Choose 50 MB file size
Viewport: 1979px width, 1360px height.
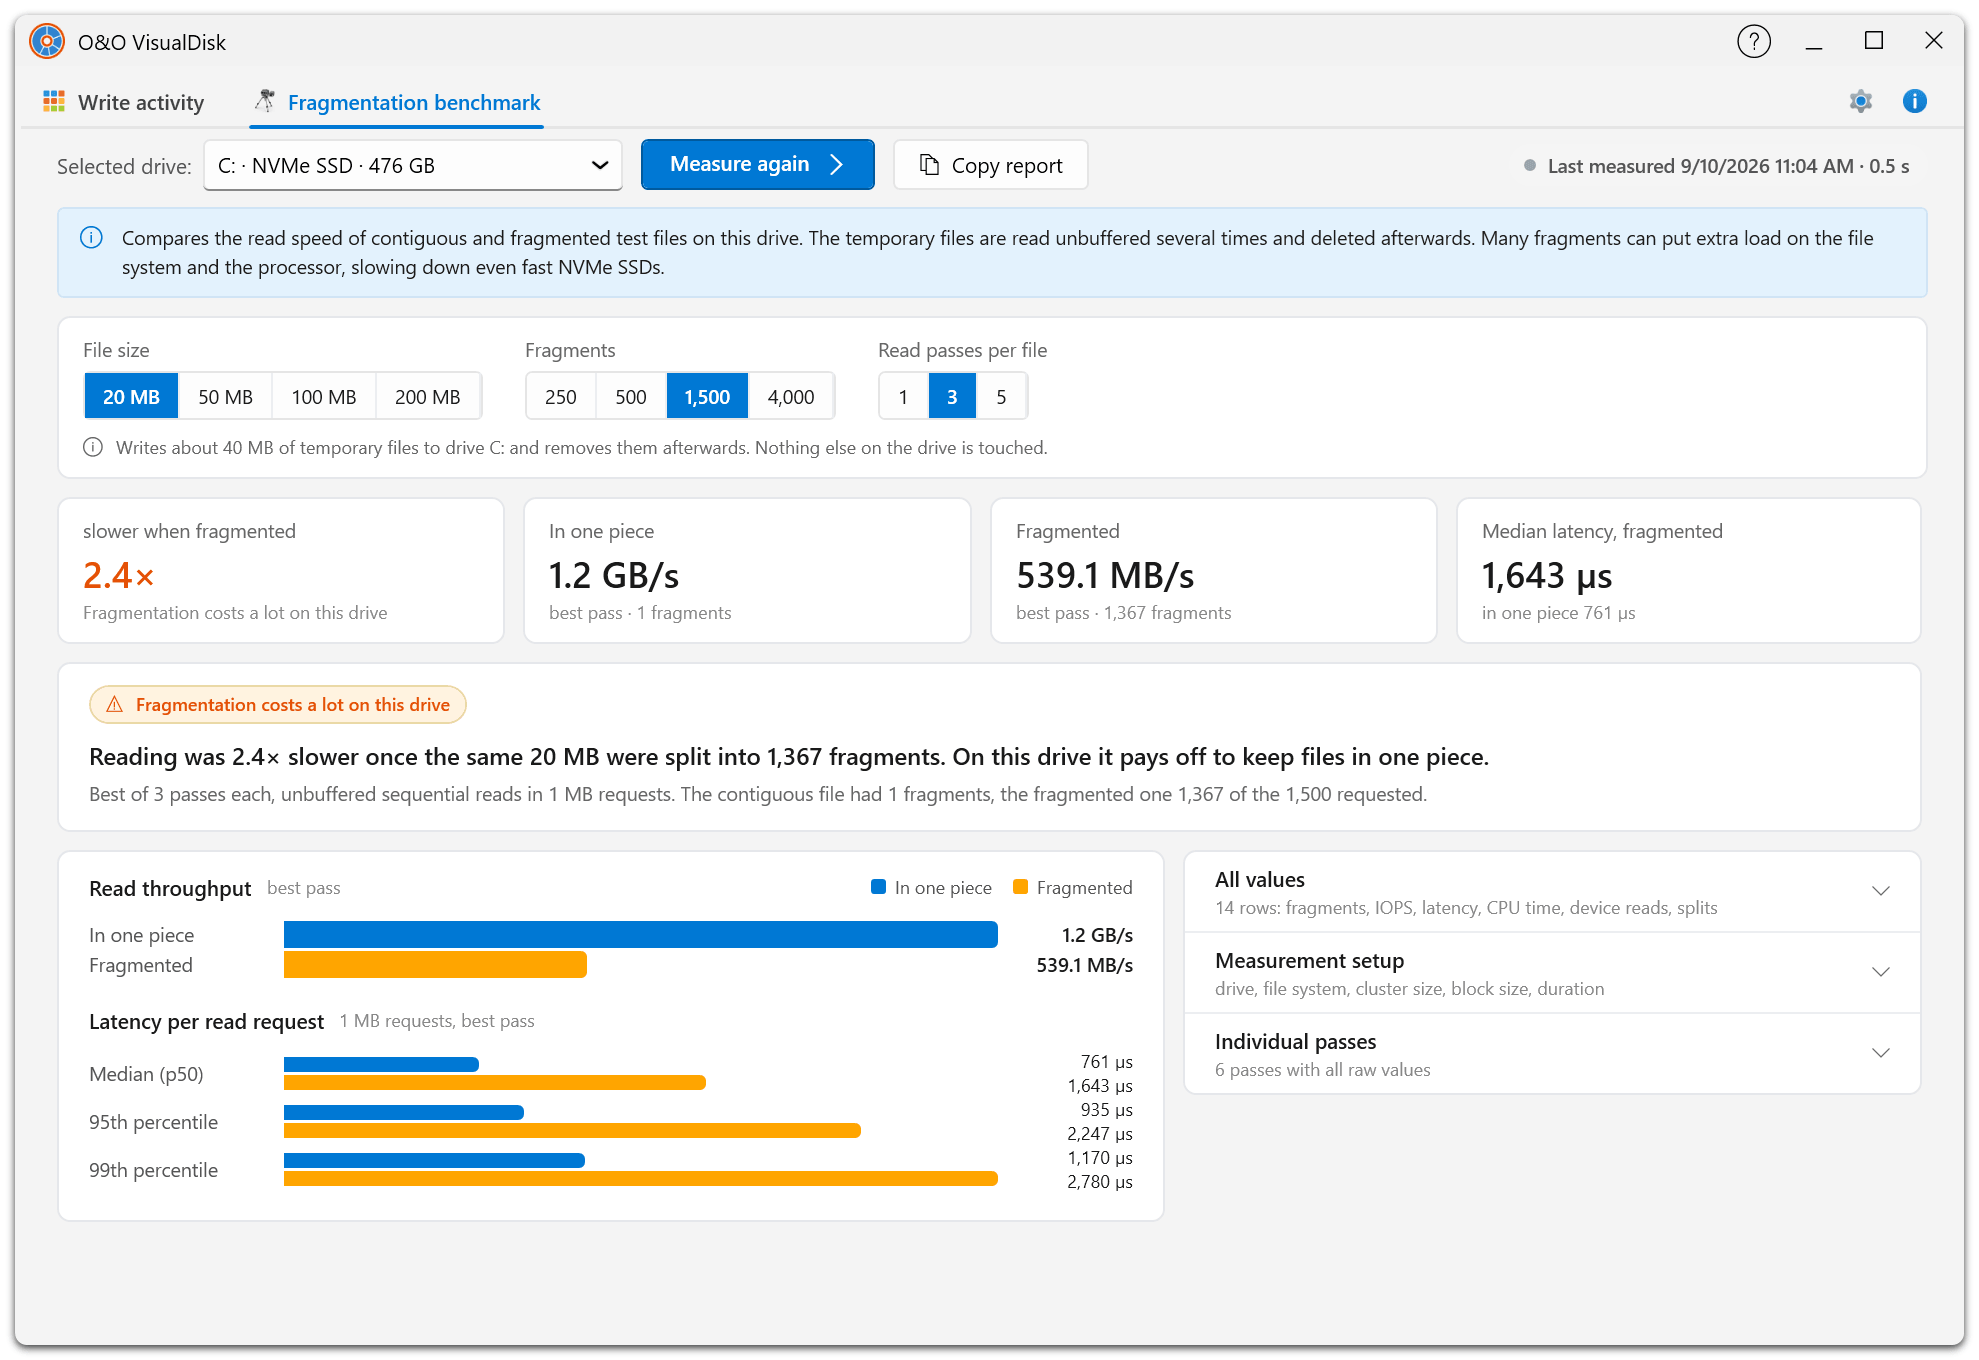tap(225, 397)
